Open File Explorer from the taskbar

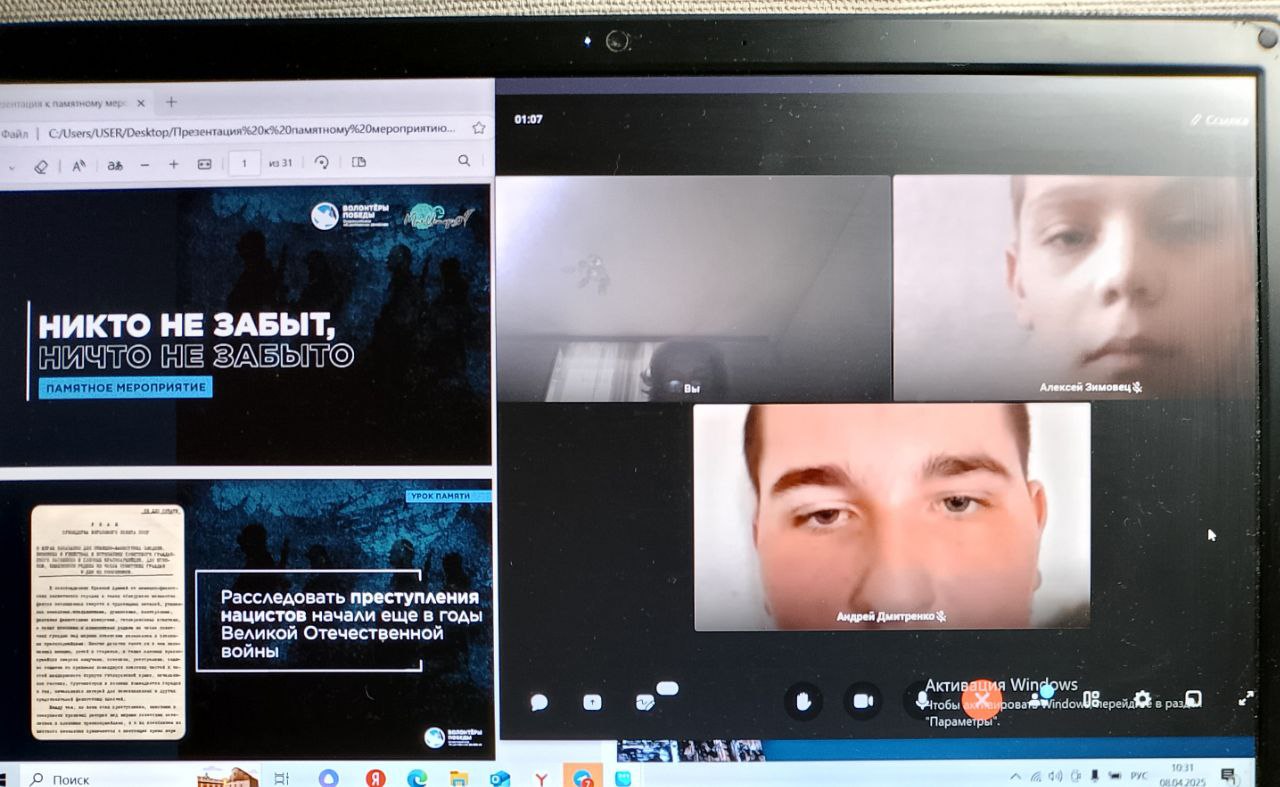point(459,778)
